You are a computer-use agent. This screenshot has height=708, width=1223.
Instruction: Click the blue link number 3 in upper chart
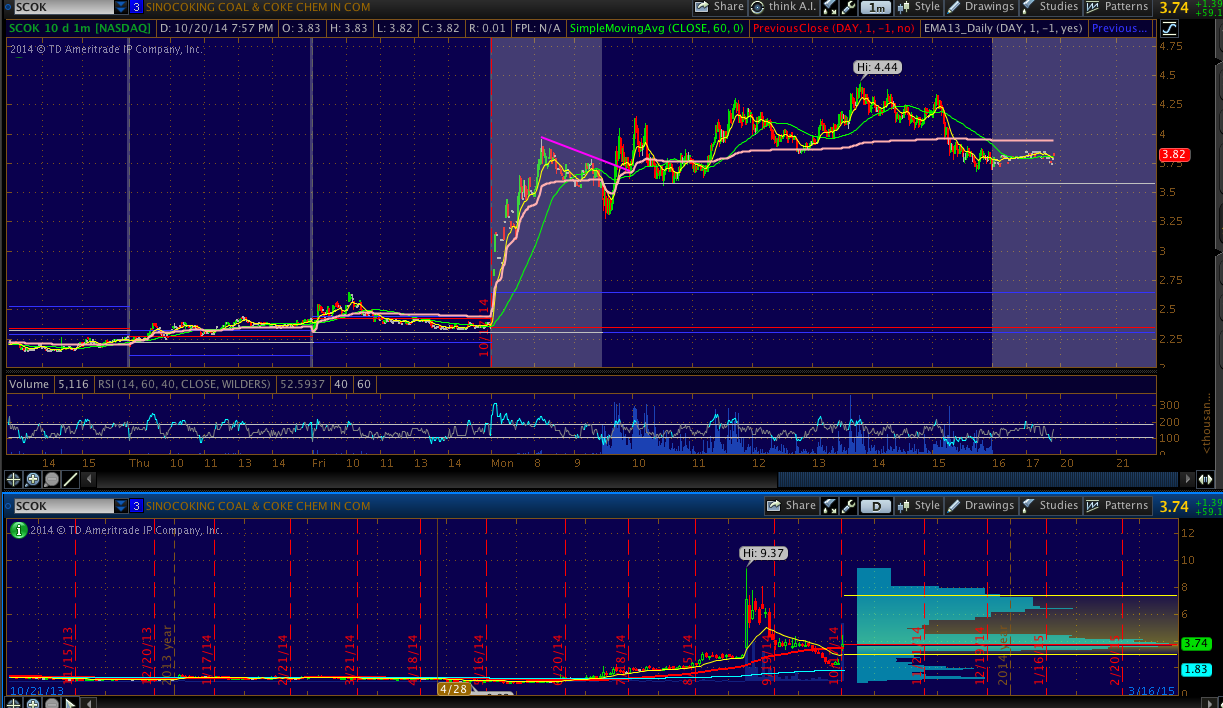tap(136, 7)
